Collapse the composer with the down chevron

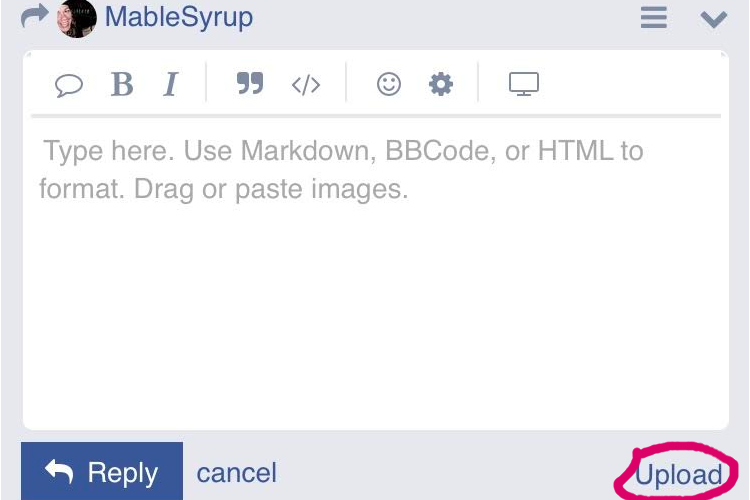tap(714, 20)
